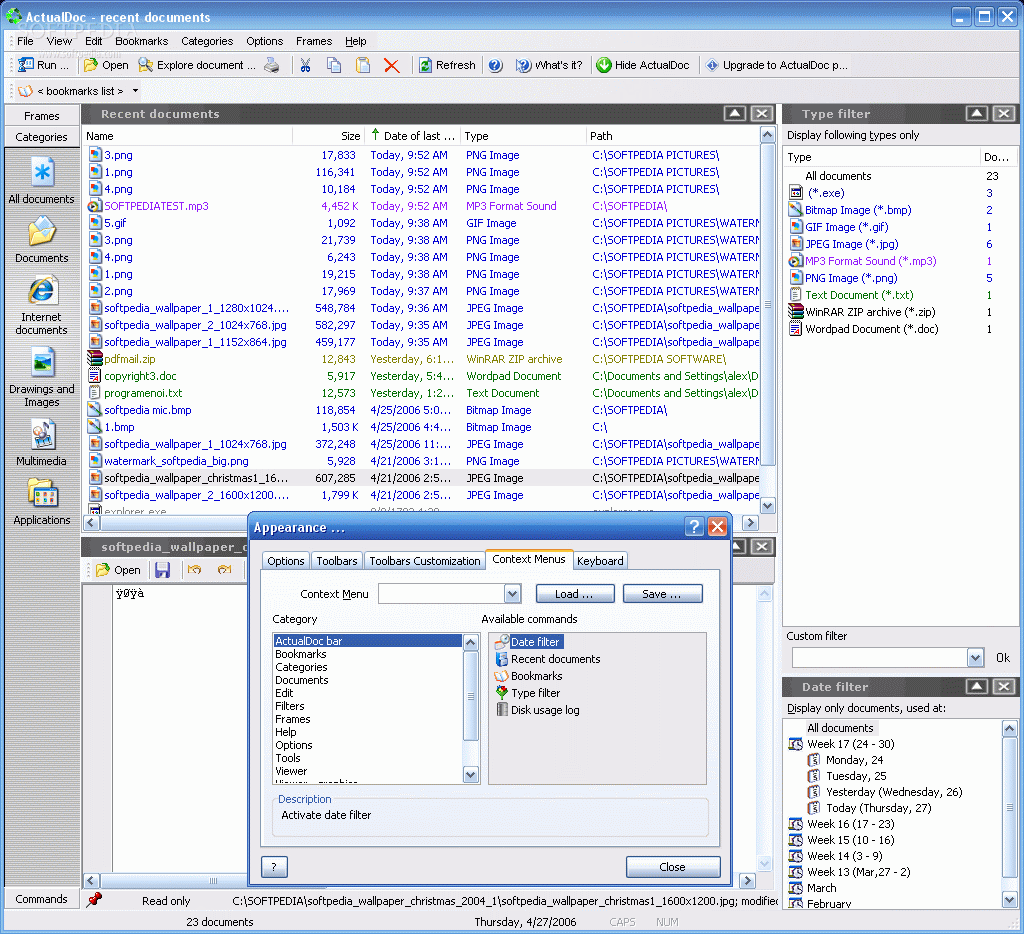This screenshot has height=934, width=1024.
Task: Click the Custom filter input field
Action: 879,658
